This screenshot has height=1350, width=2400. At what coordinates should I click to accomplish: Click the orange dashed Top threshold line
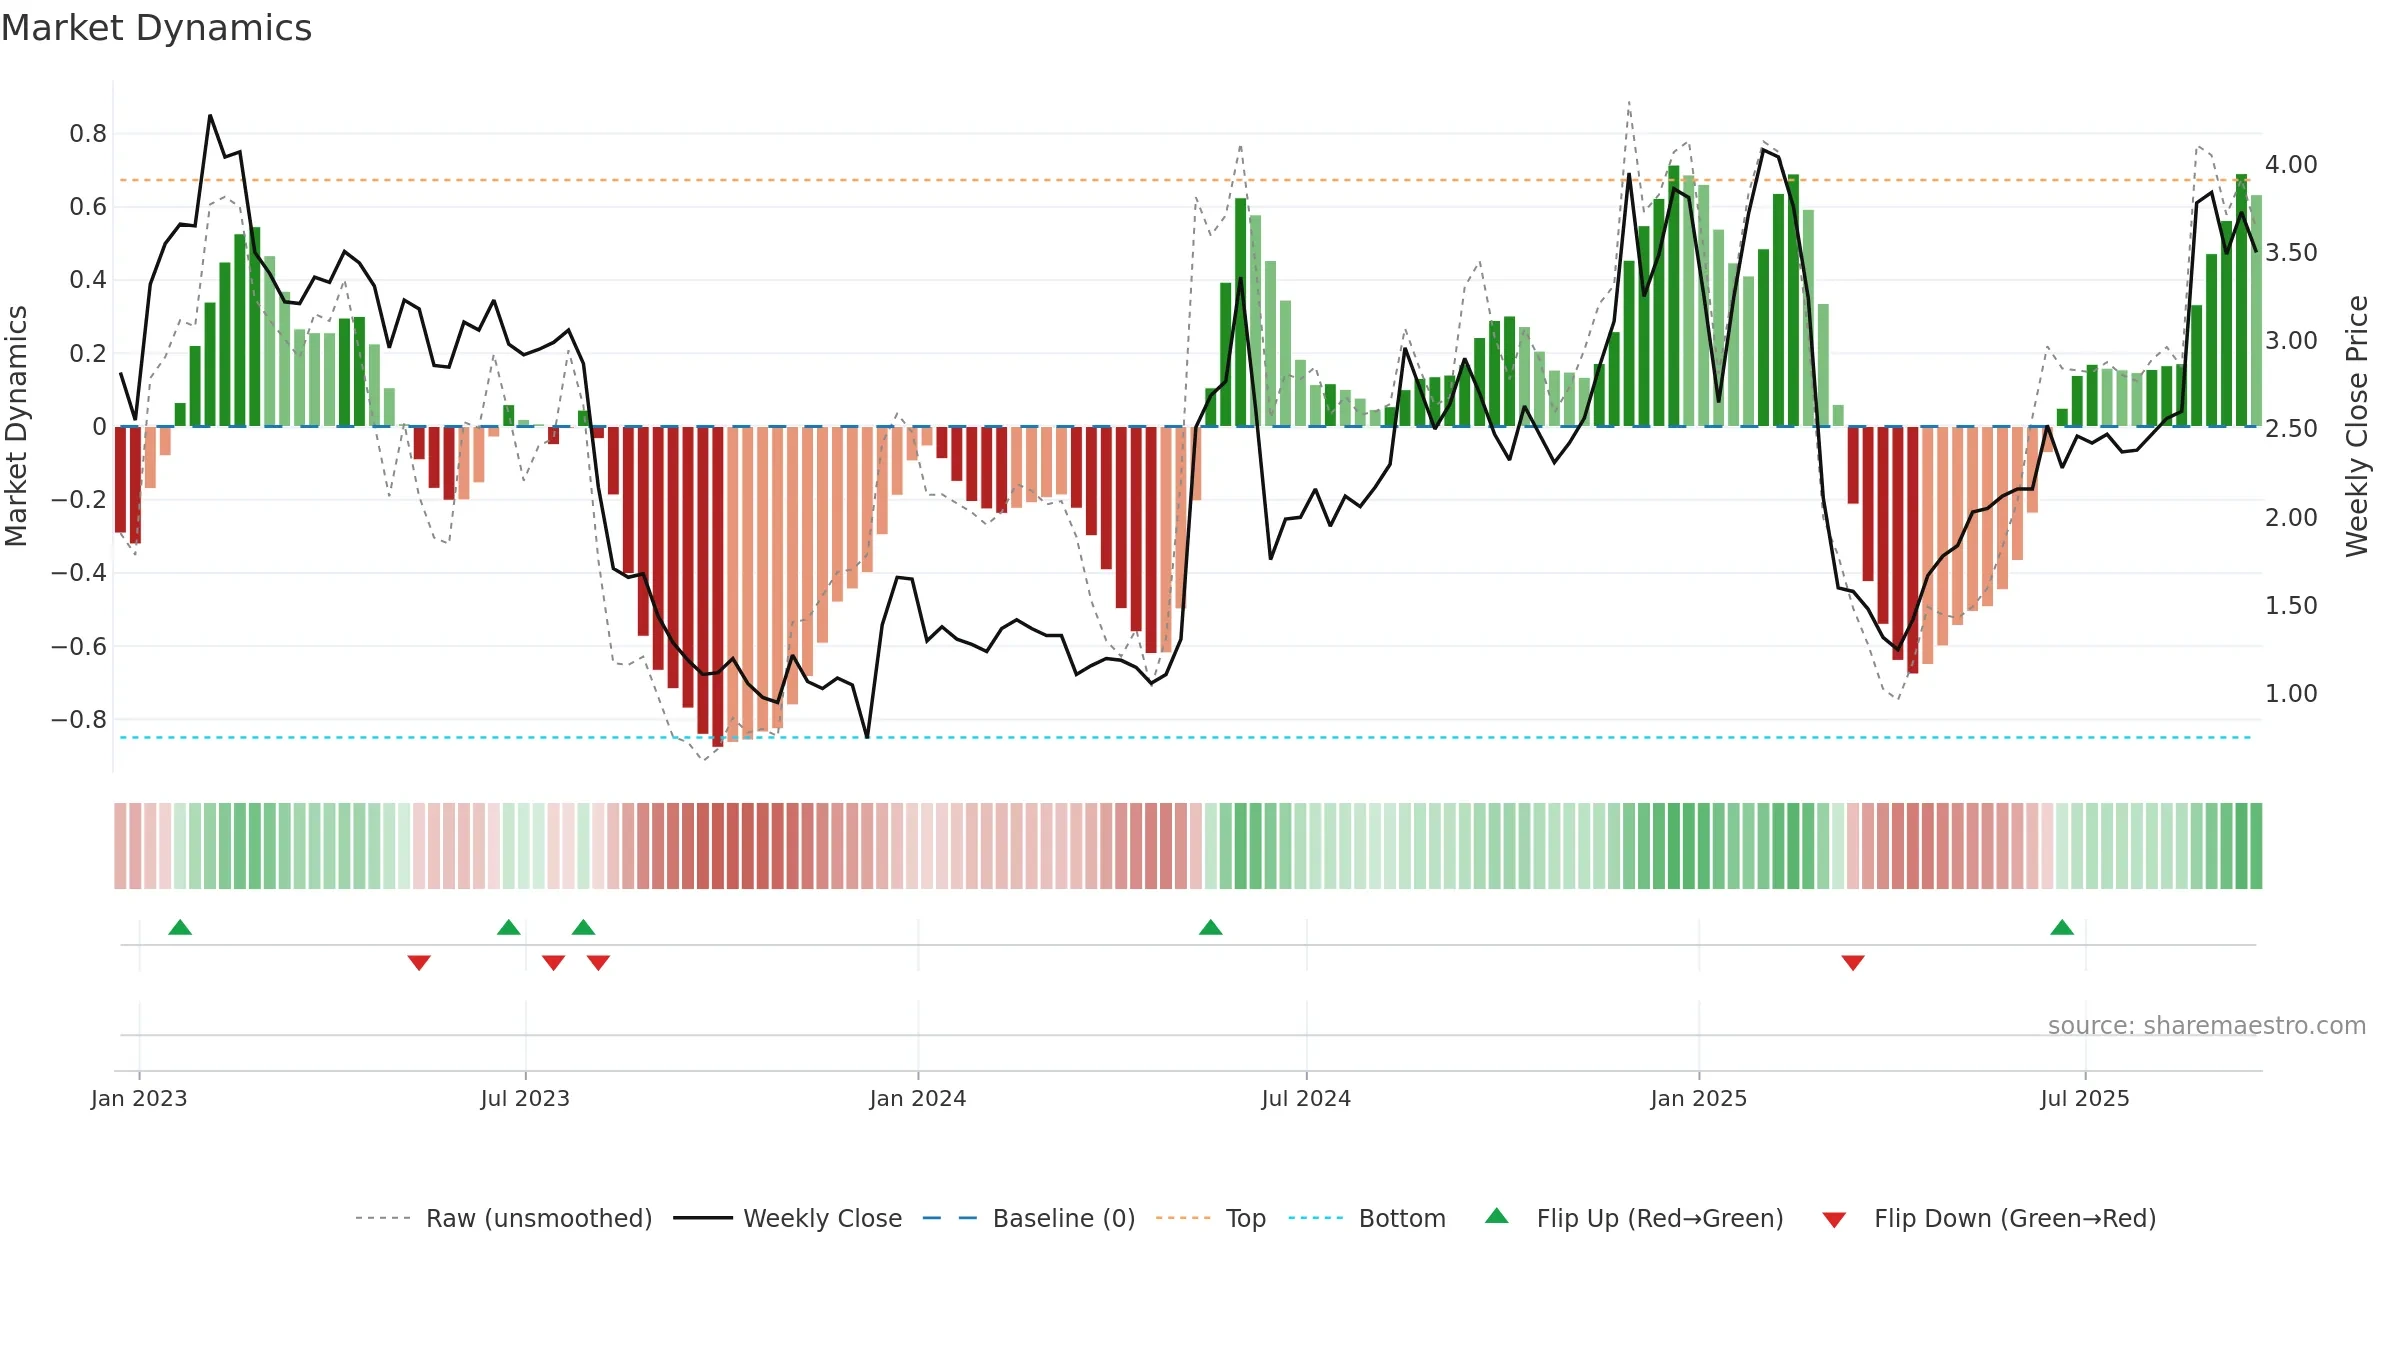click(1185, 180)
